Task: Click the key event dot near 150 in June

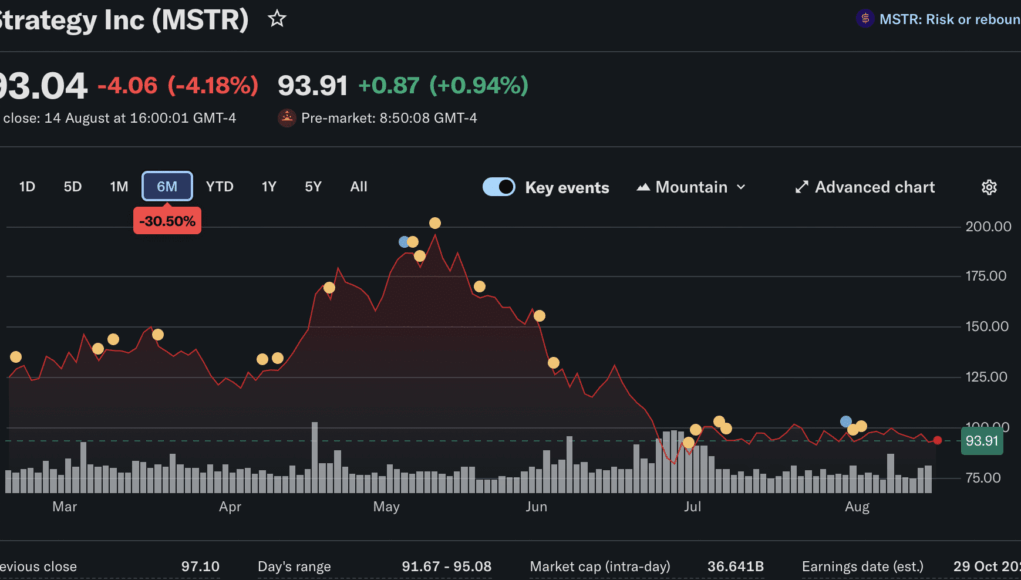Action: (x=539, y=316)
